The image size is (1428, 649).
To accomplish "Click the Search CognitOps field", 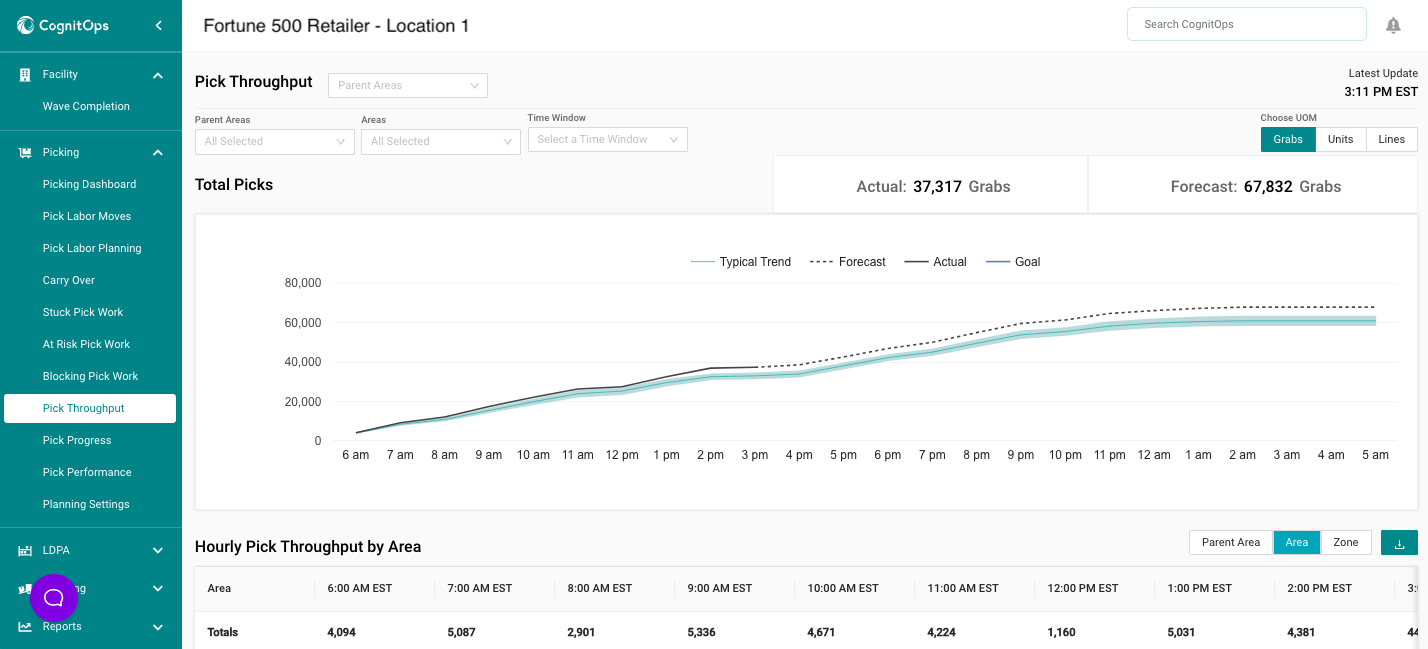I will pyautogui.click(x=1246, y=24).
